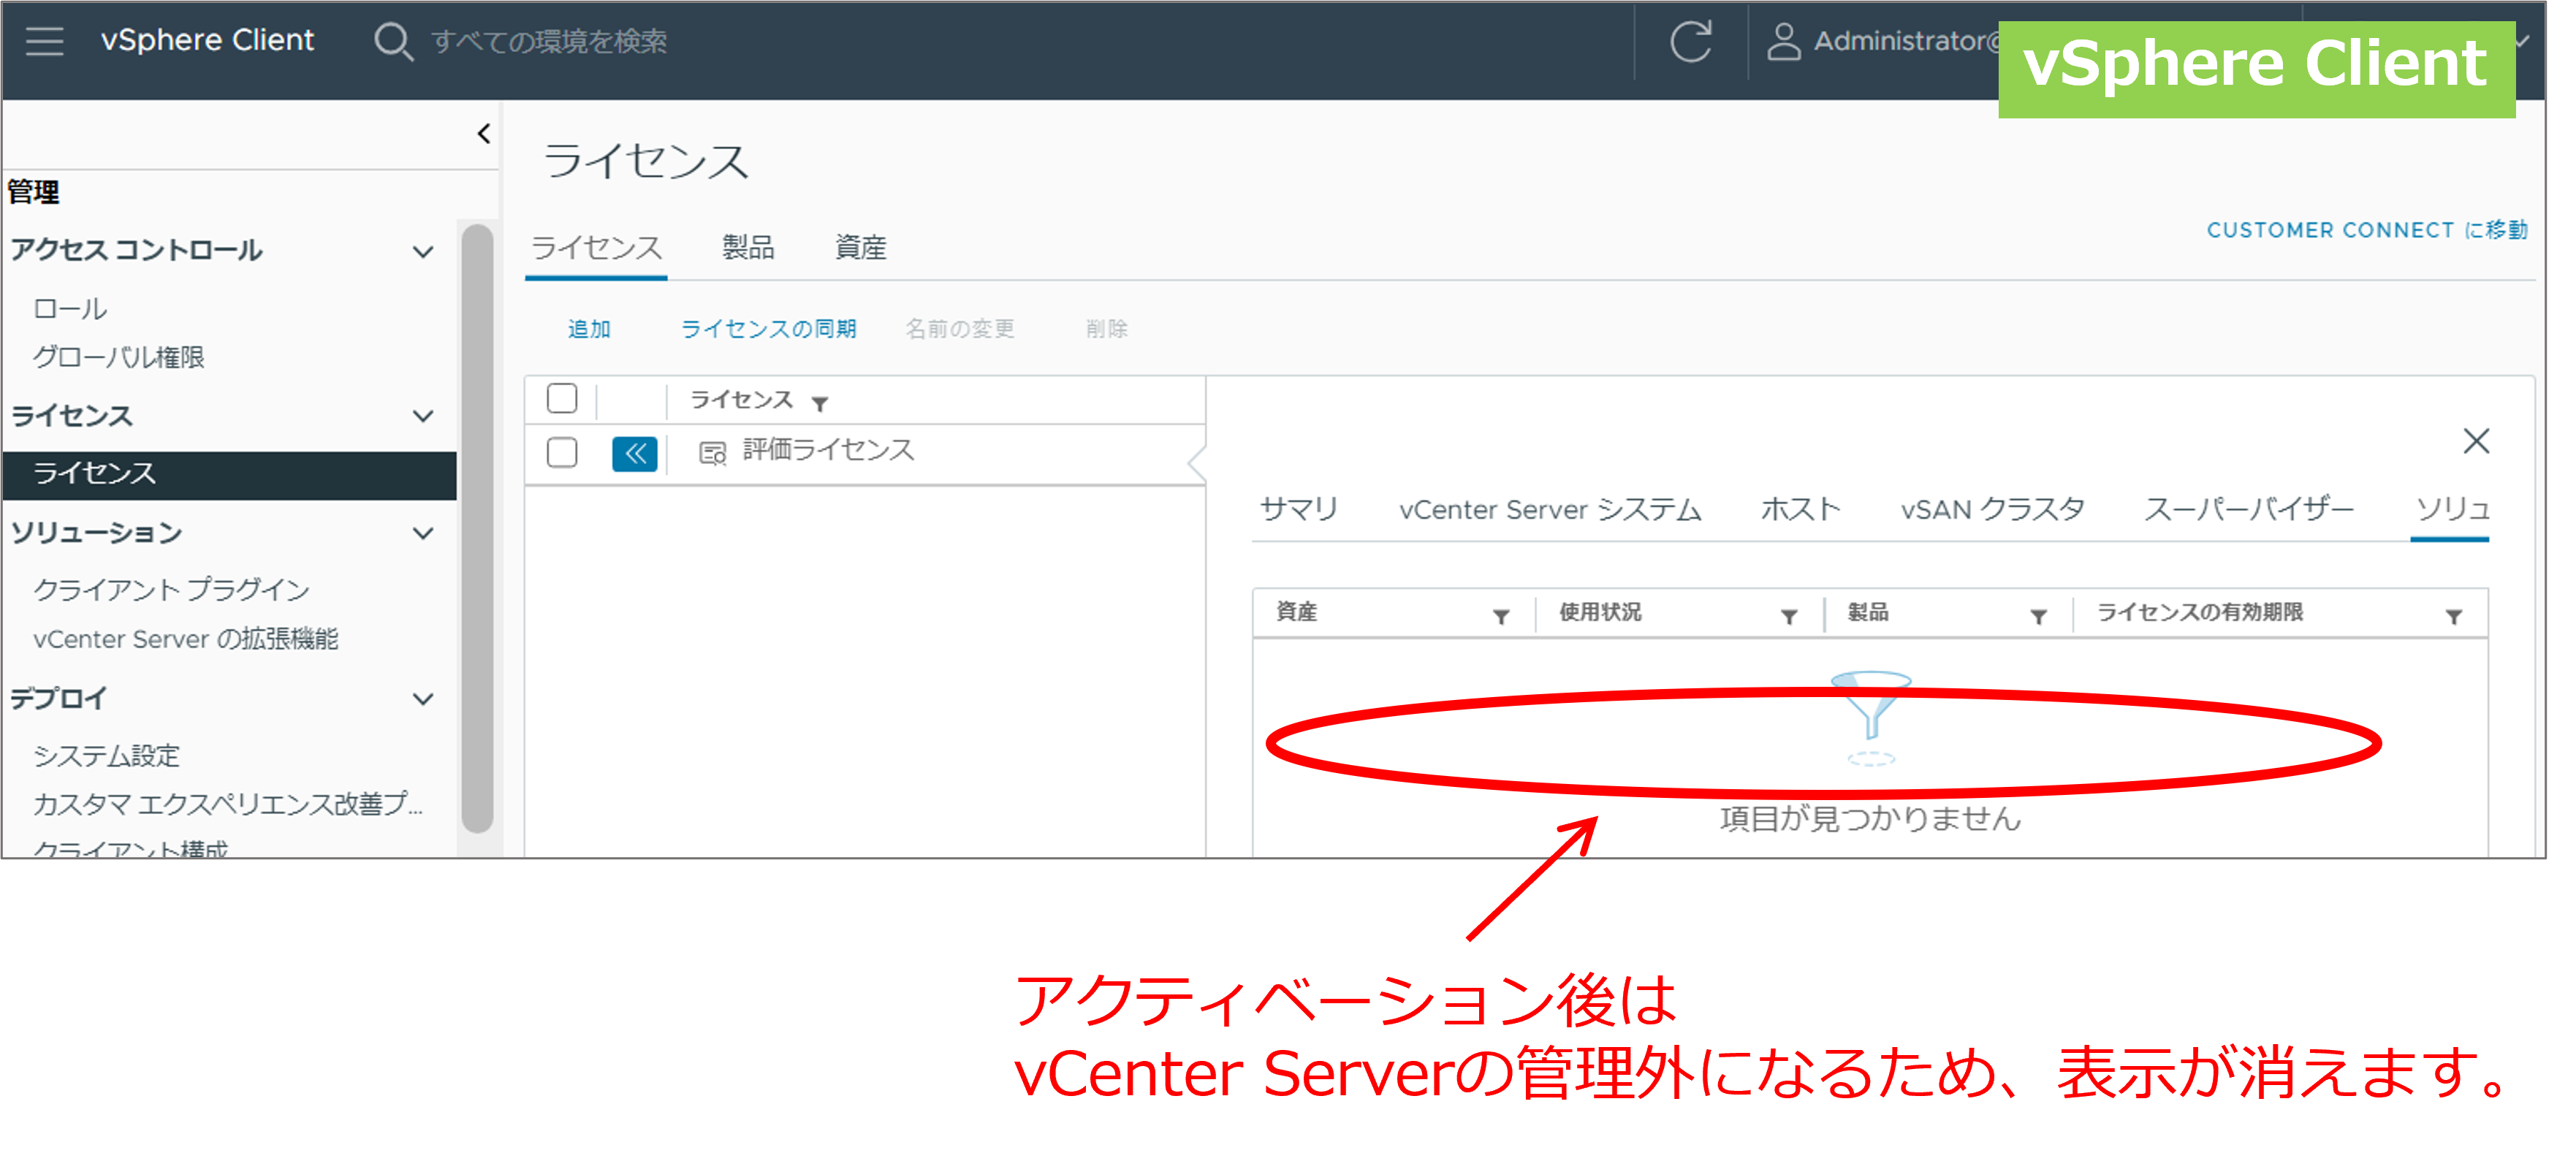Open CUSTOMER CONNECT に移動 link
This screenshot has height=1153, width=2576.
click(2366, 230)
